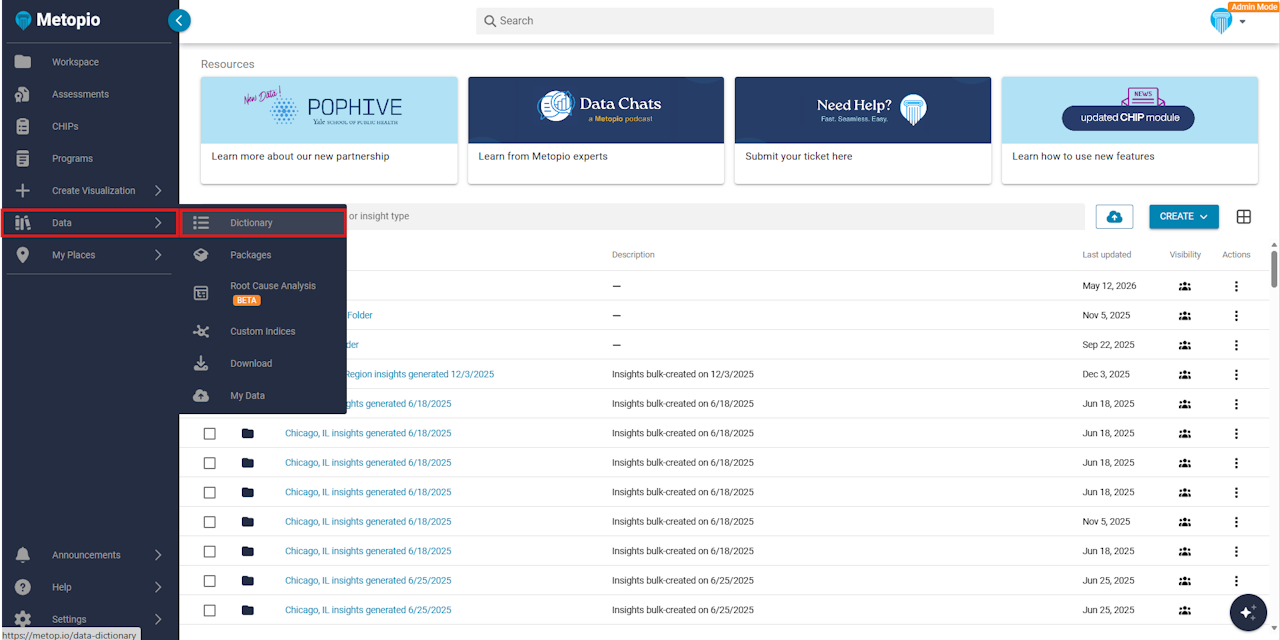
Task: Collapse the sidebar with arrow button
Action: 179,20
